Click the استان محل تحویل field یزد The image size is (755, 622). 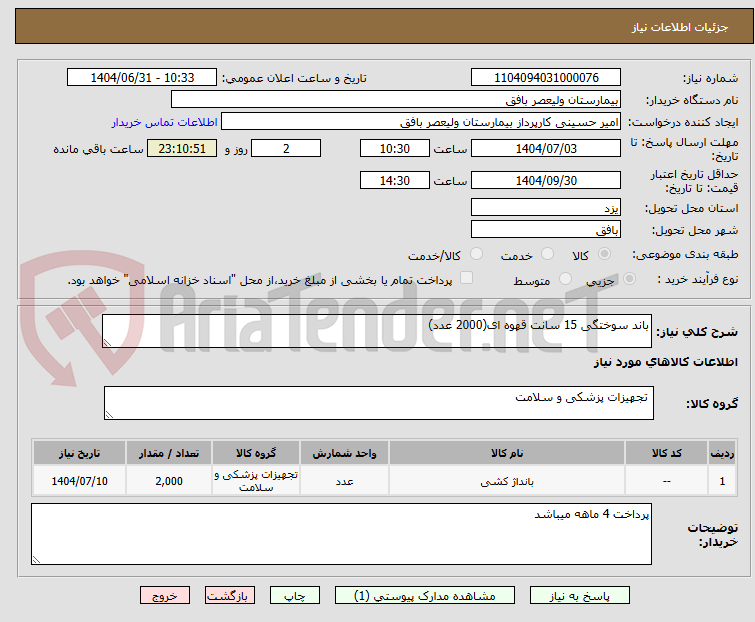pyautogui.click(x=546, y=207)
